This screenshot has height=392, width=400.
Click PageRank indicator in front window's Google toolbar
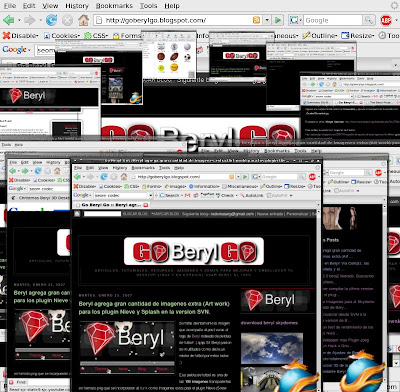pyautogui.click(x=207, y=195)
